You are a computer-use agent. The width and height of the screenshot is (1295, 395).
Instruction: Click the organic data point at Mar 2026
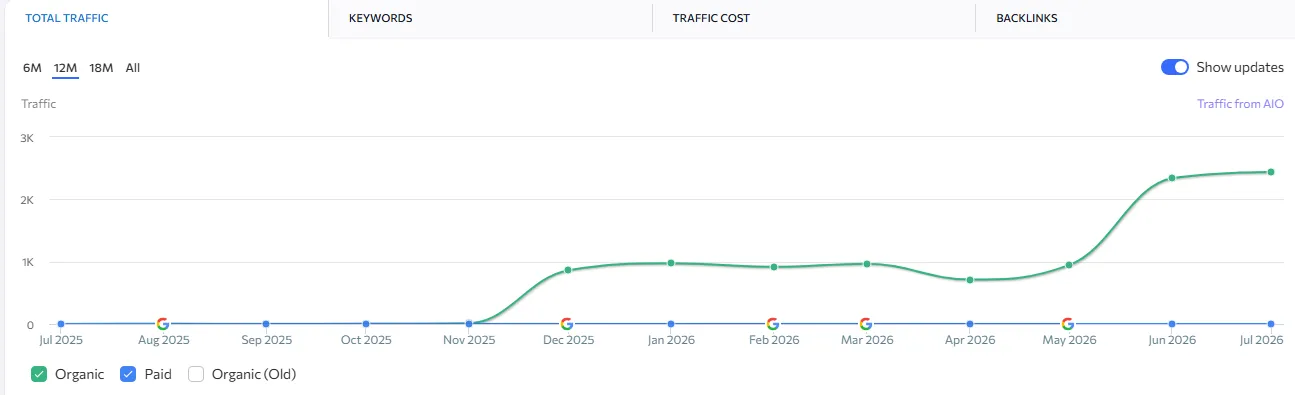click(866, 264)
